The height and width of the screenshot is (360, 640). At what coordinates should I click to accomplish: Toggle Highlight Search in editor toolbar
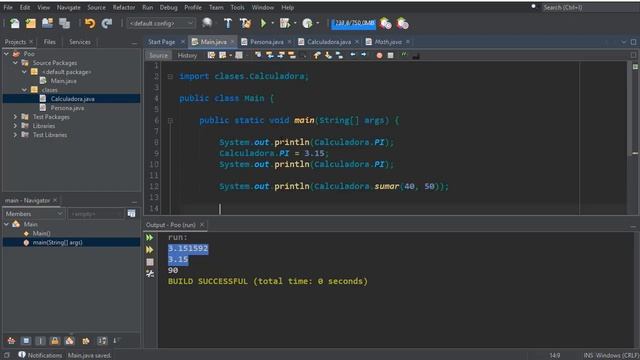(292, 55)
